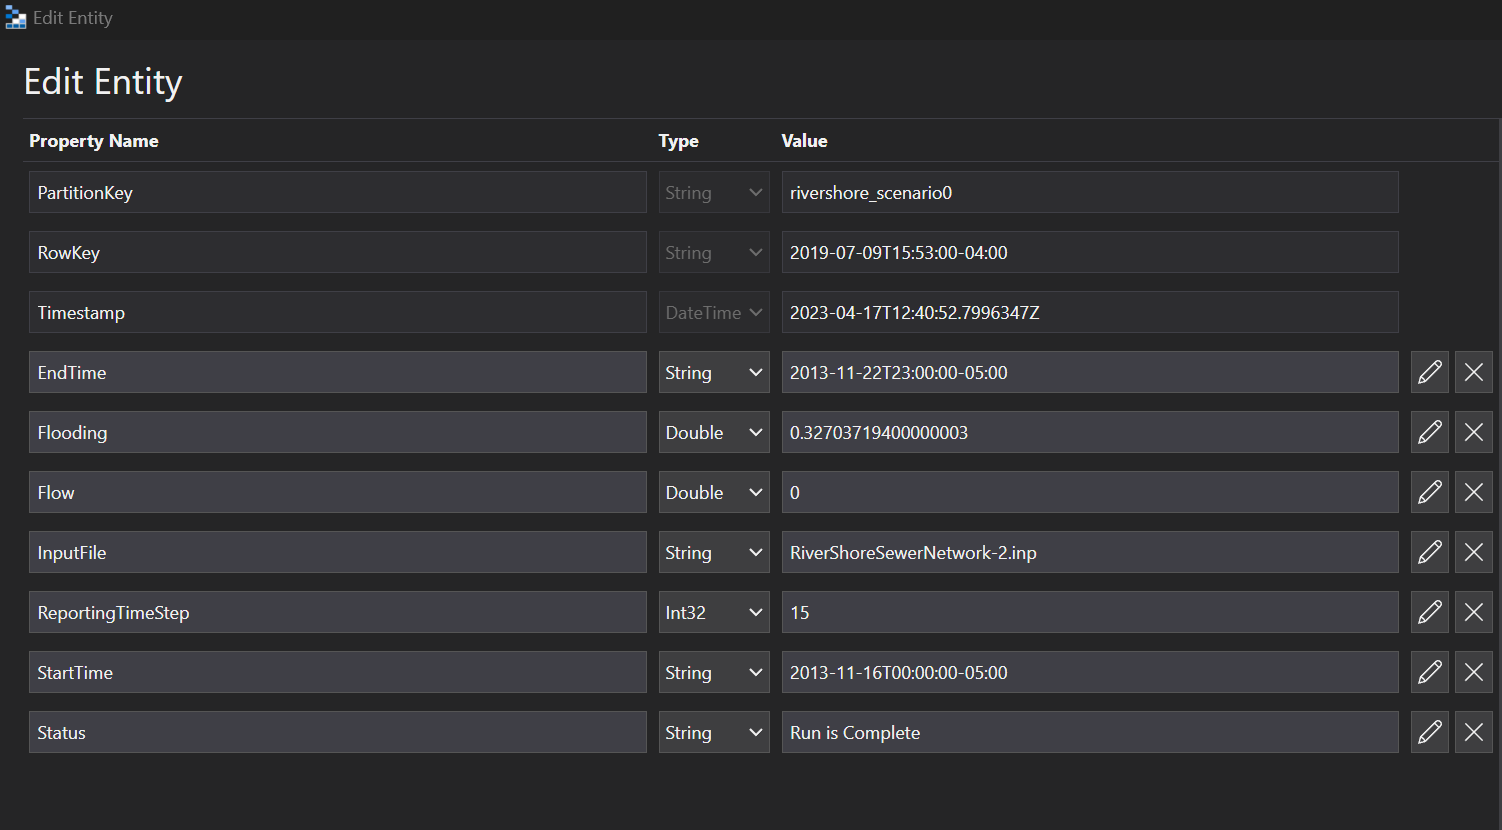The width and height of the screenshot is (1502, 830).
Task: Click the disabled DateTime dropdown for Timestamp
Action: tap(714, 312)
